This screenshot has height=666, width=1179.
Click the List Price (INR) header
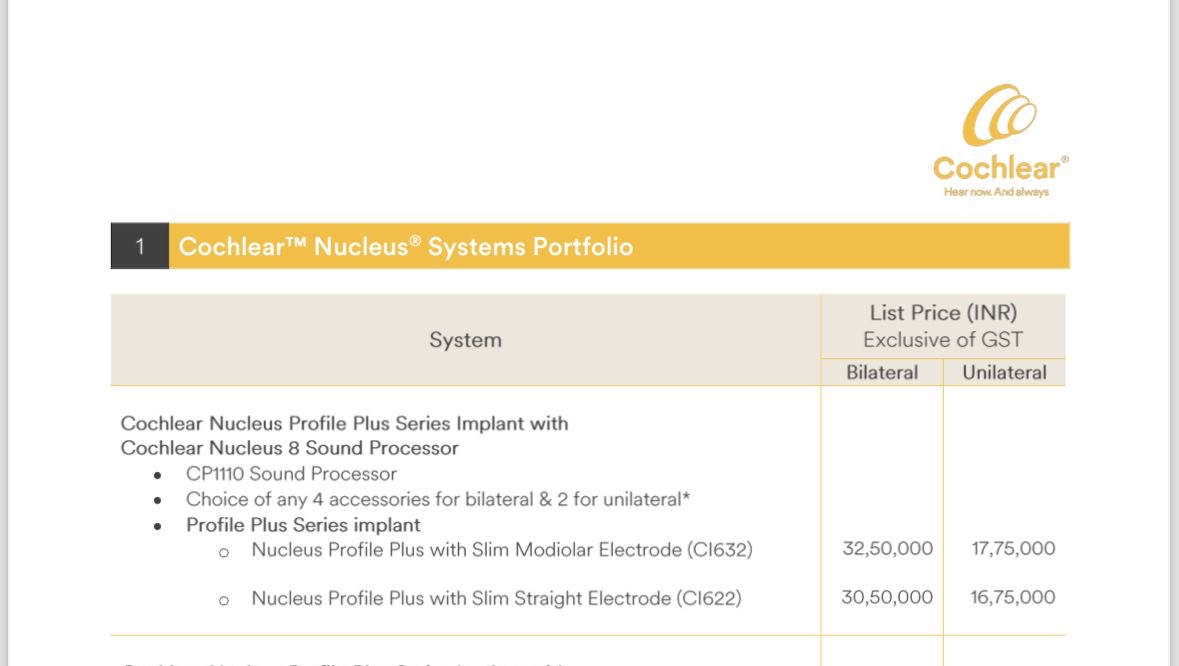coord(943,313)
